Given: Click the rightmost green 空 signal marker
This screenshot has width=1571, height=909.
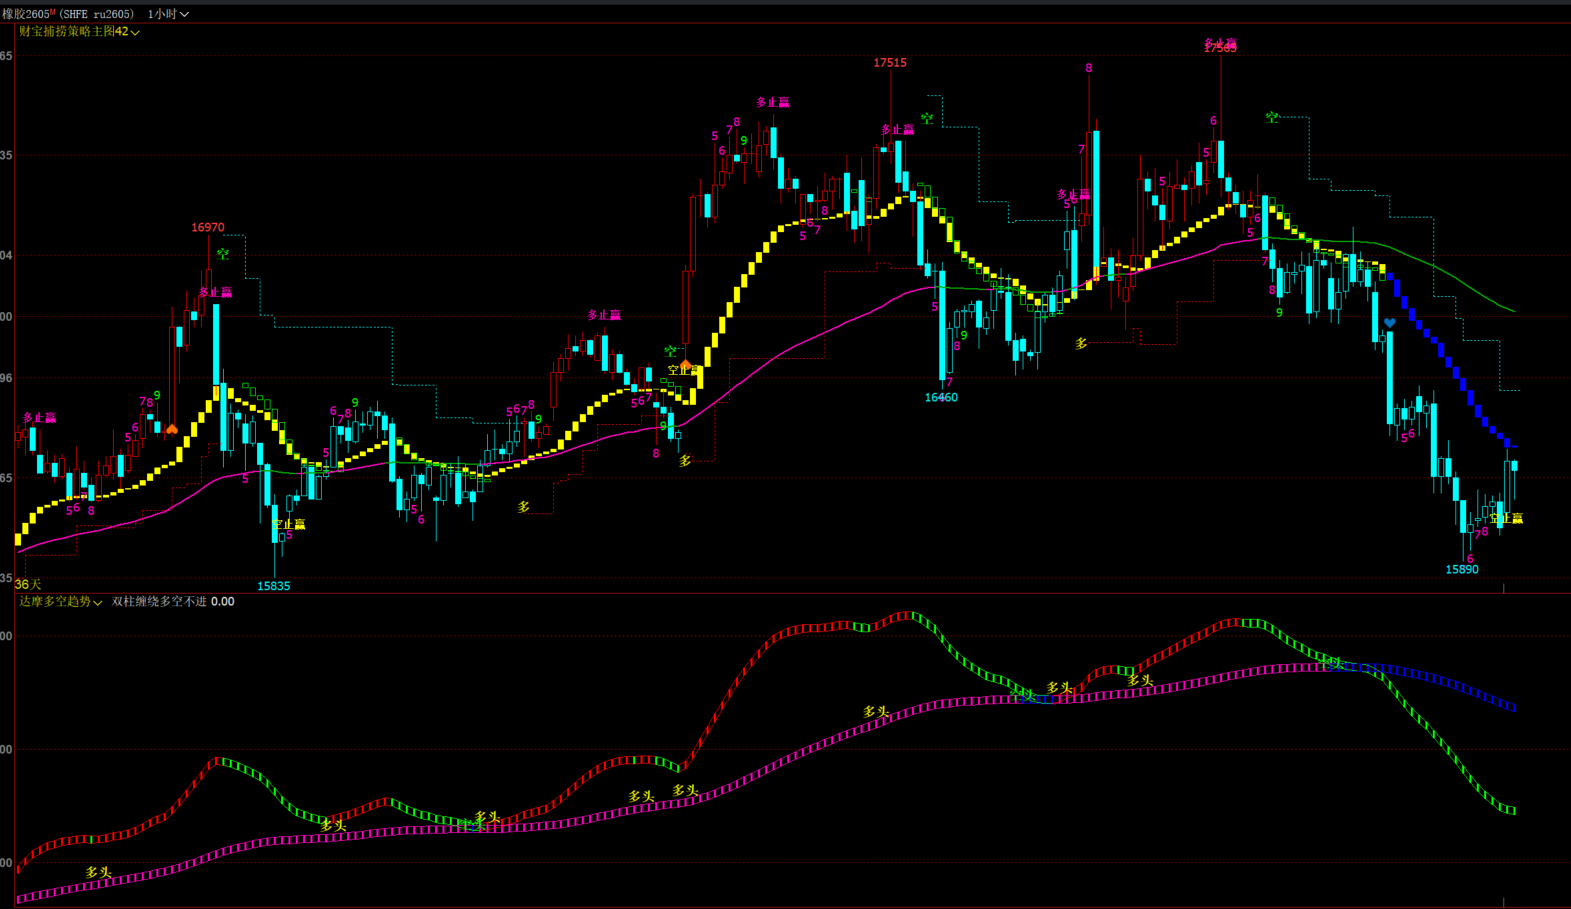Looking at the screenshot, I should coord(1272,117).
